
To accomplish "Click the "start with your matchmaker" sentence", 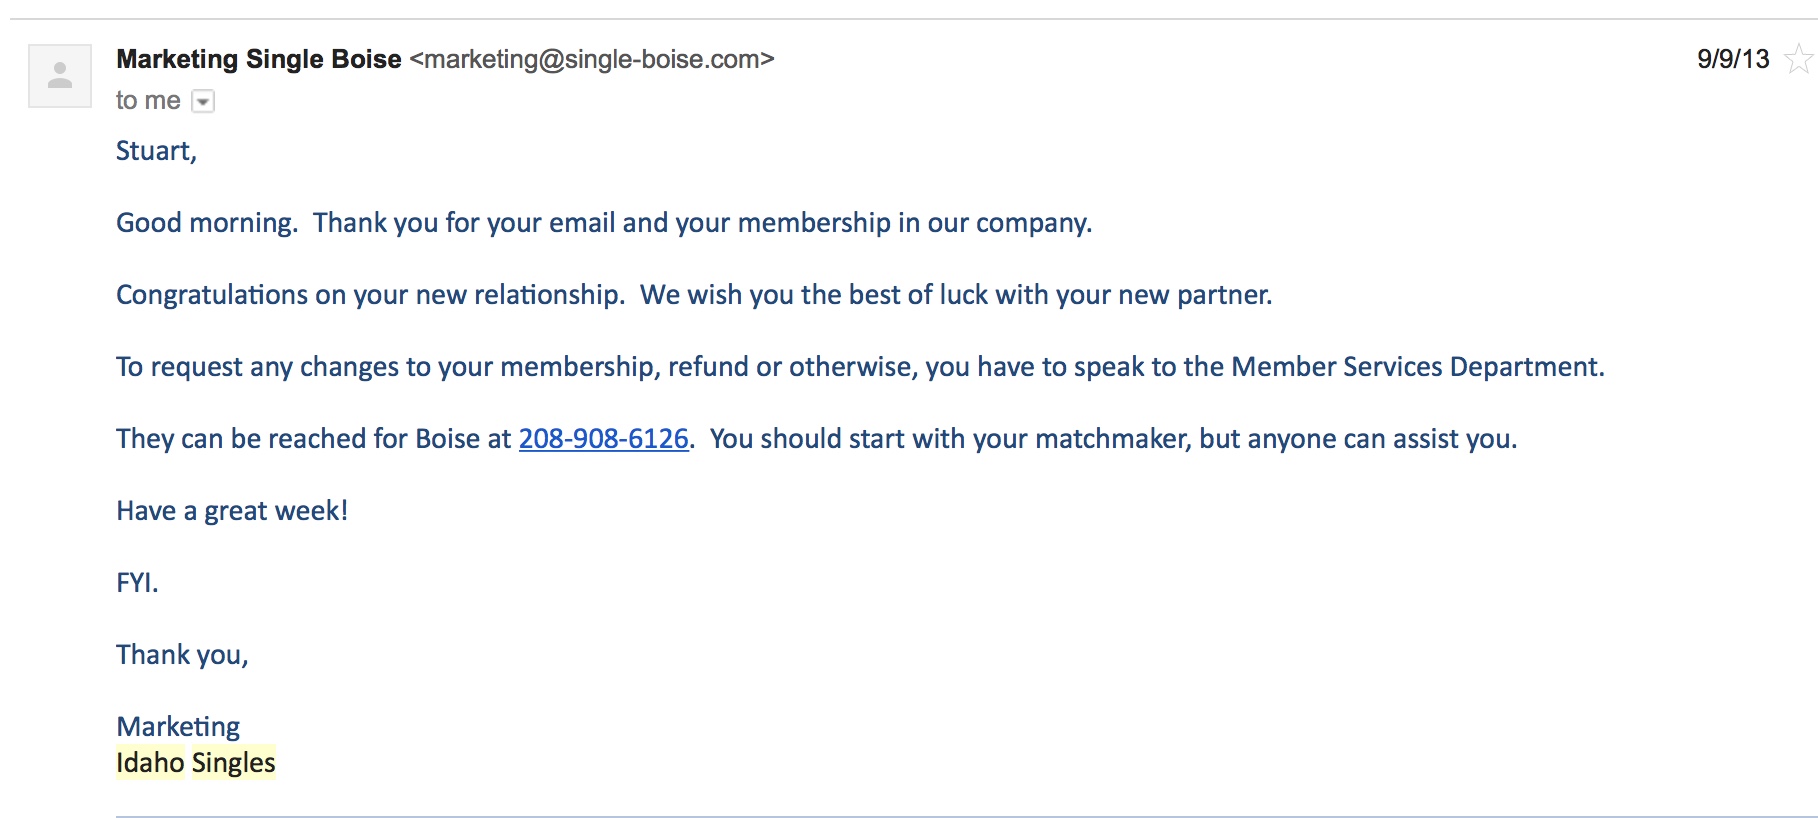I will click(1113, 439).
